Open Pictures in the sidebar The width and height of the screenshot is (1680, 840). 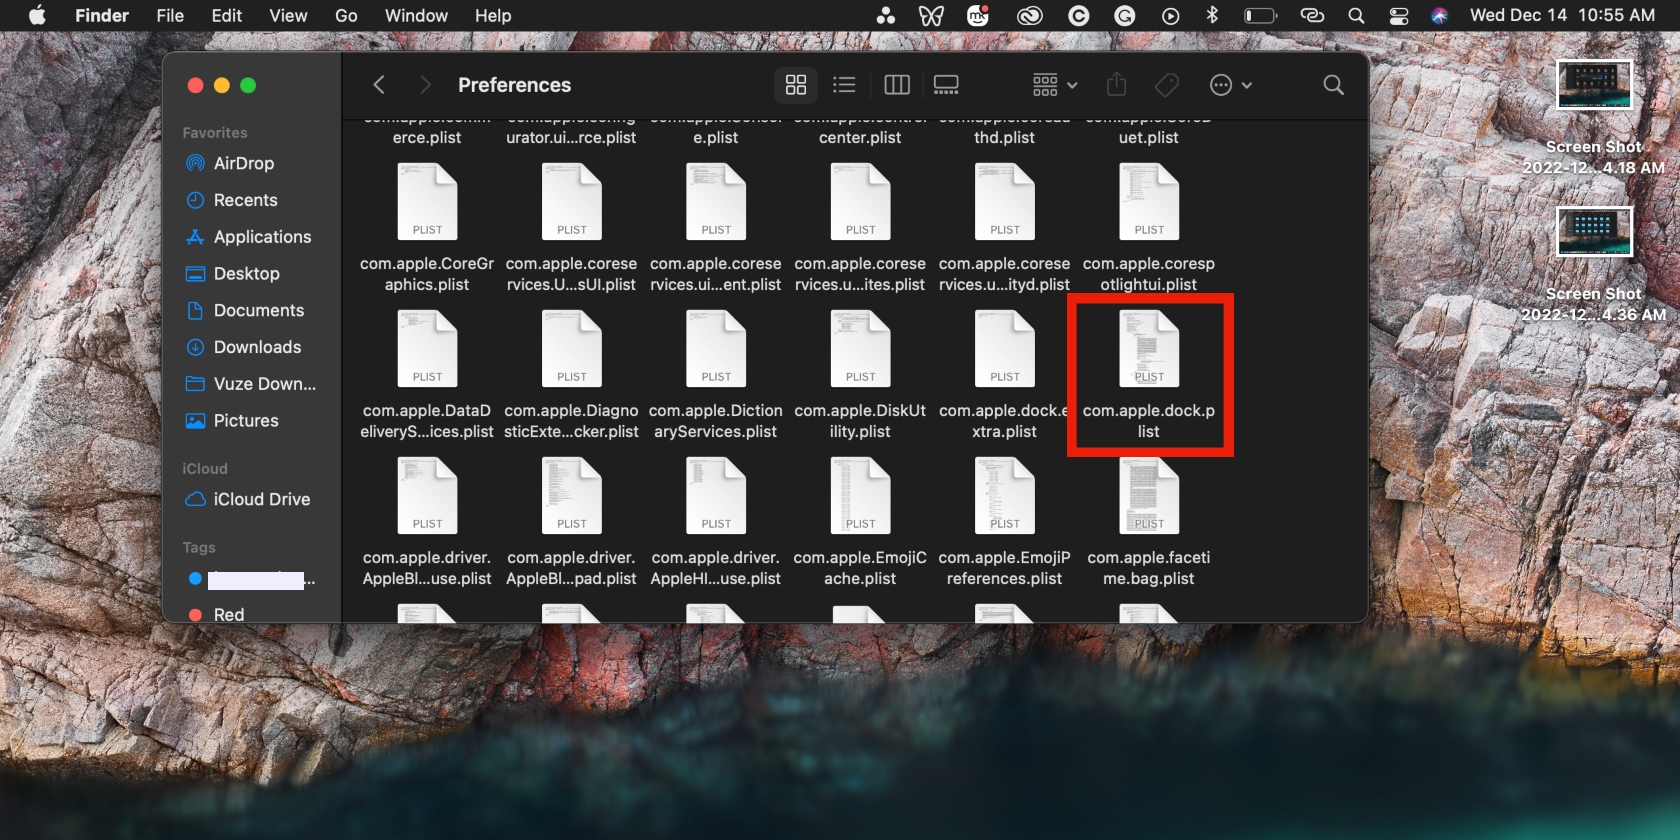246,421
